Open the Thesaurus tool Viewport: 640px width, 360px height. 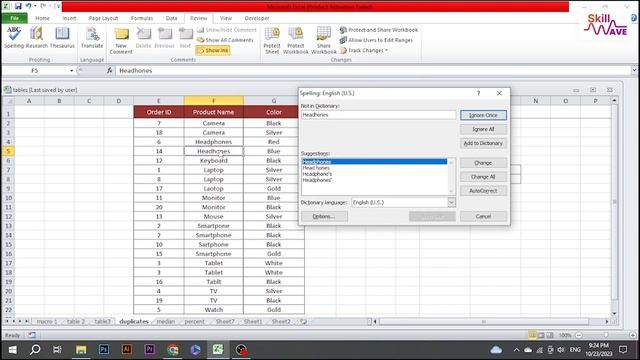[x=62, y=37]
